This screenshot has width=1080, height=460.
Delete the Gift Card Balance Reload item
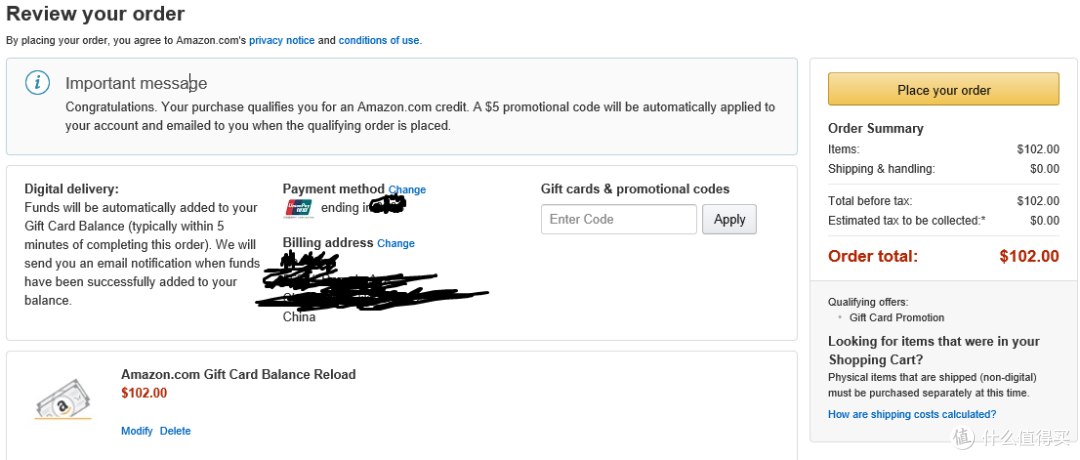[x=176, y=431]
